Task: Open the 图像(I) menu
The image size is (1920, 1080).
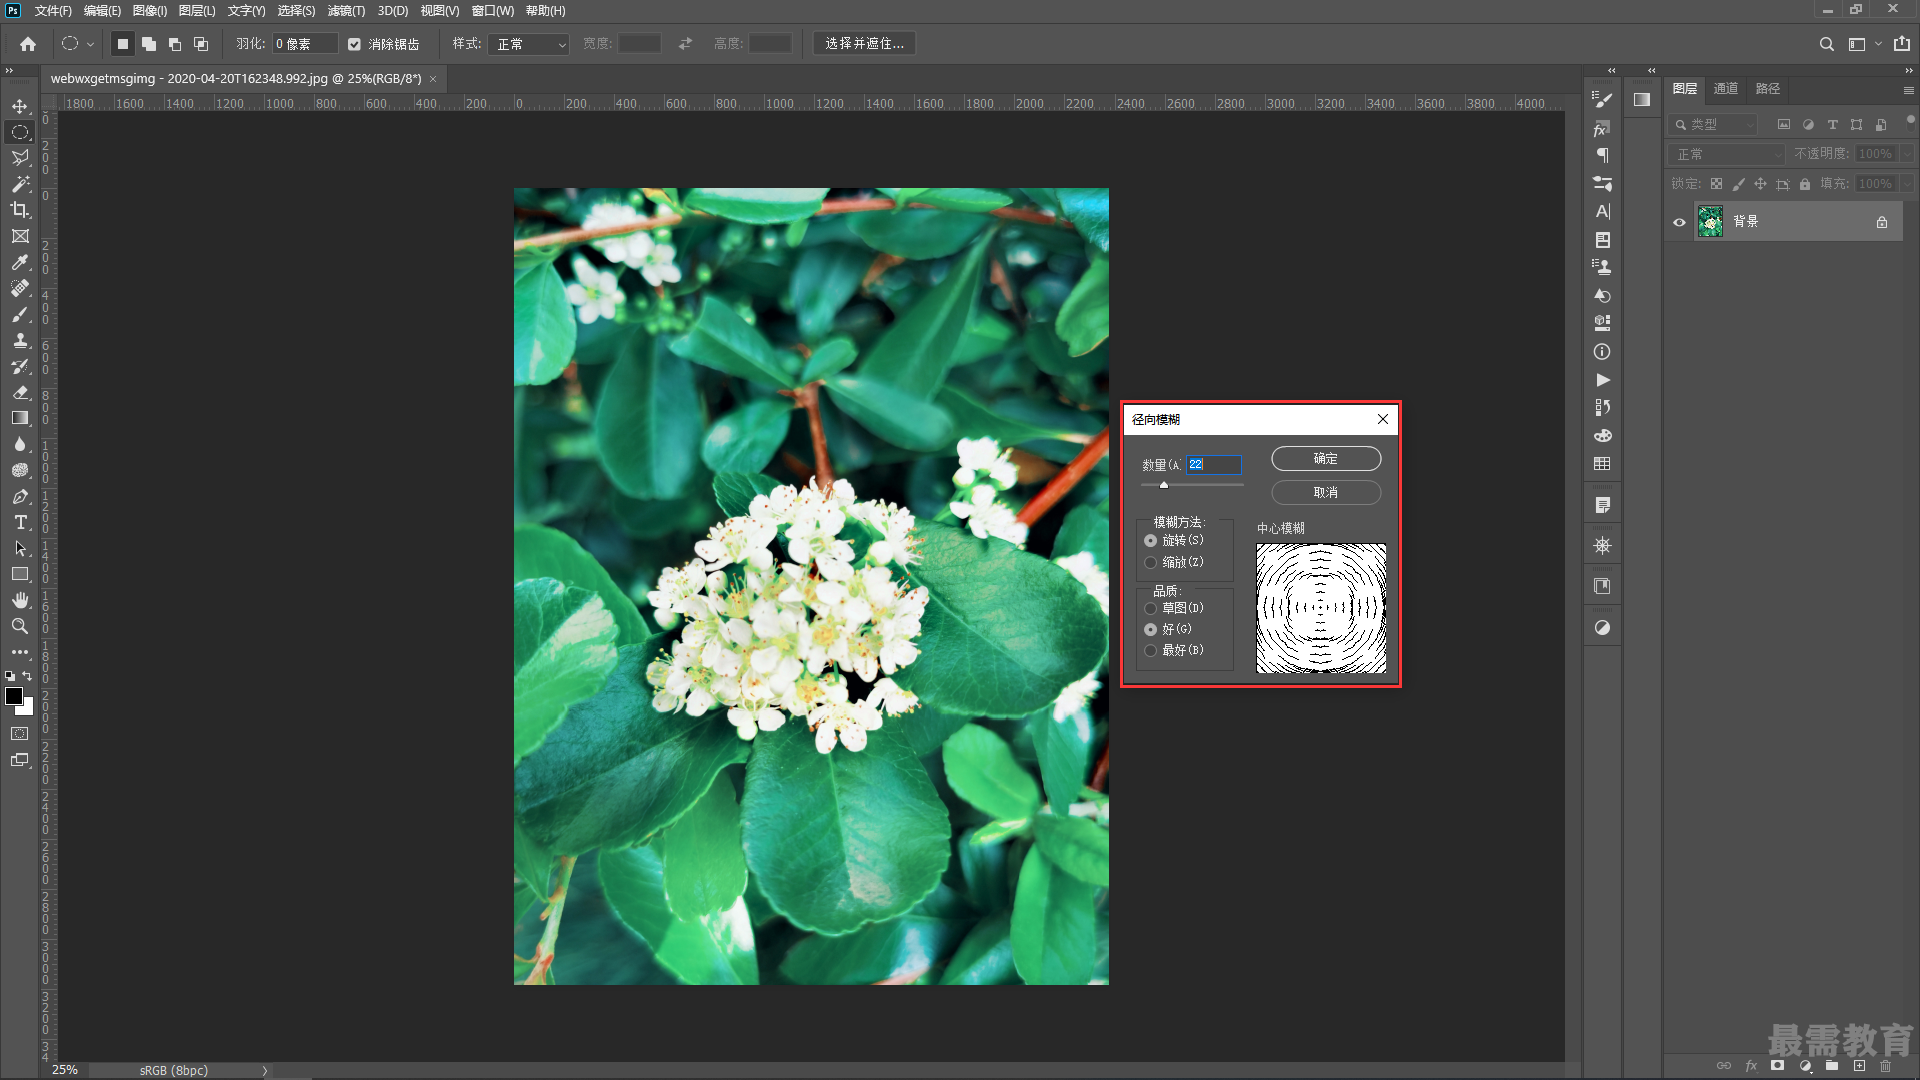Action: (x=150, y=11)
